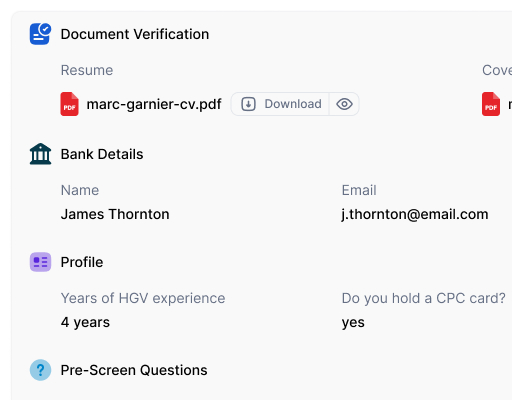This screenshot has width=512, height=400.
Task: Select the marc-garnier-cv.pdf file name
Action: pos(154,104)
